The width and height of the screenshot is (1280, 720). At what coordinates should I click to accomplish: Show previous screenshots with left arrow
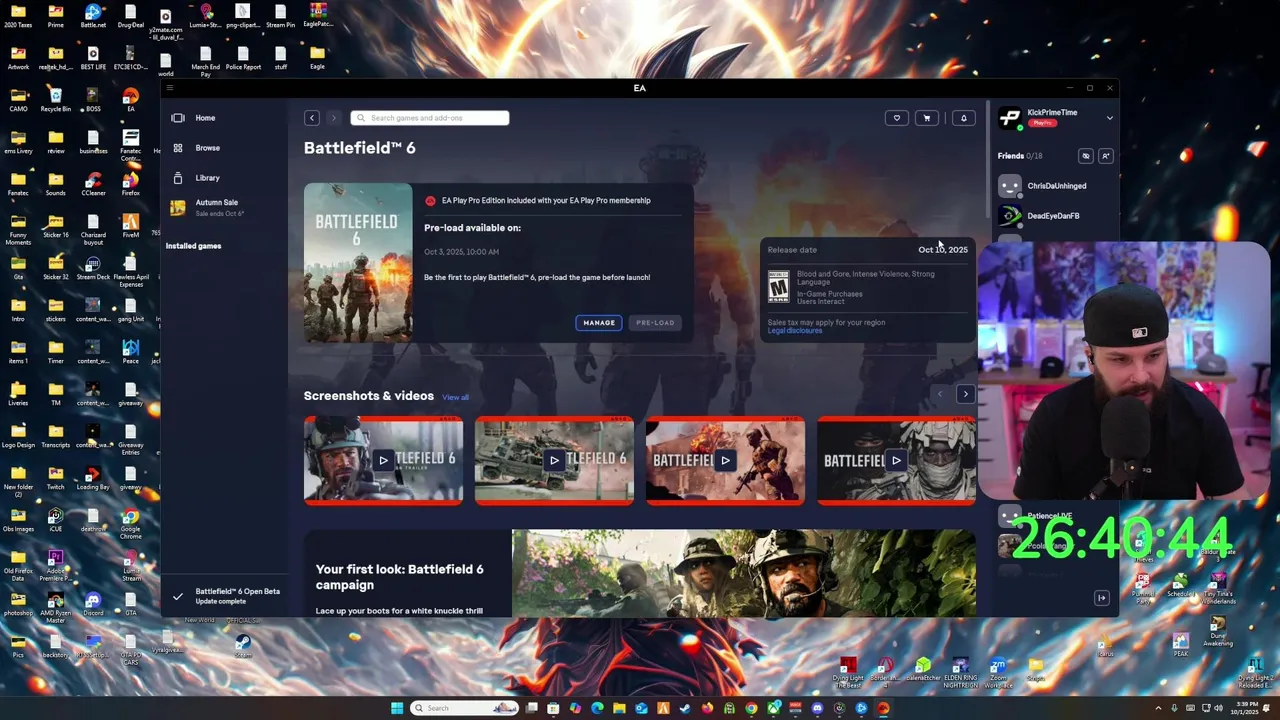[939, 394]
